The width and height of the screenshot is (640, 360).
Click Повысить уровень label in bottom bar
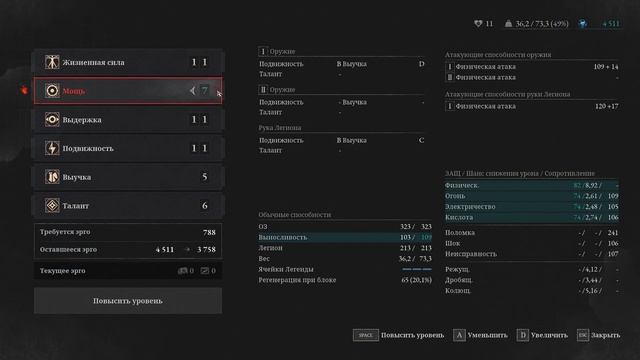pyautogui.click(x=412, y=335)
